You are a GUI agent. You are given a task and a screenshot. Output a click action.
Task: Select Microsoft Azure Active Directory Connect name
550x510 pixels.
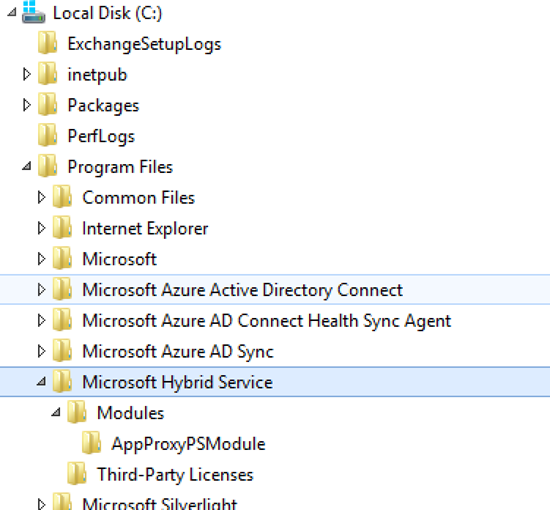(242, 291)
